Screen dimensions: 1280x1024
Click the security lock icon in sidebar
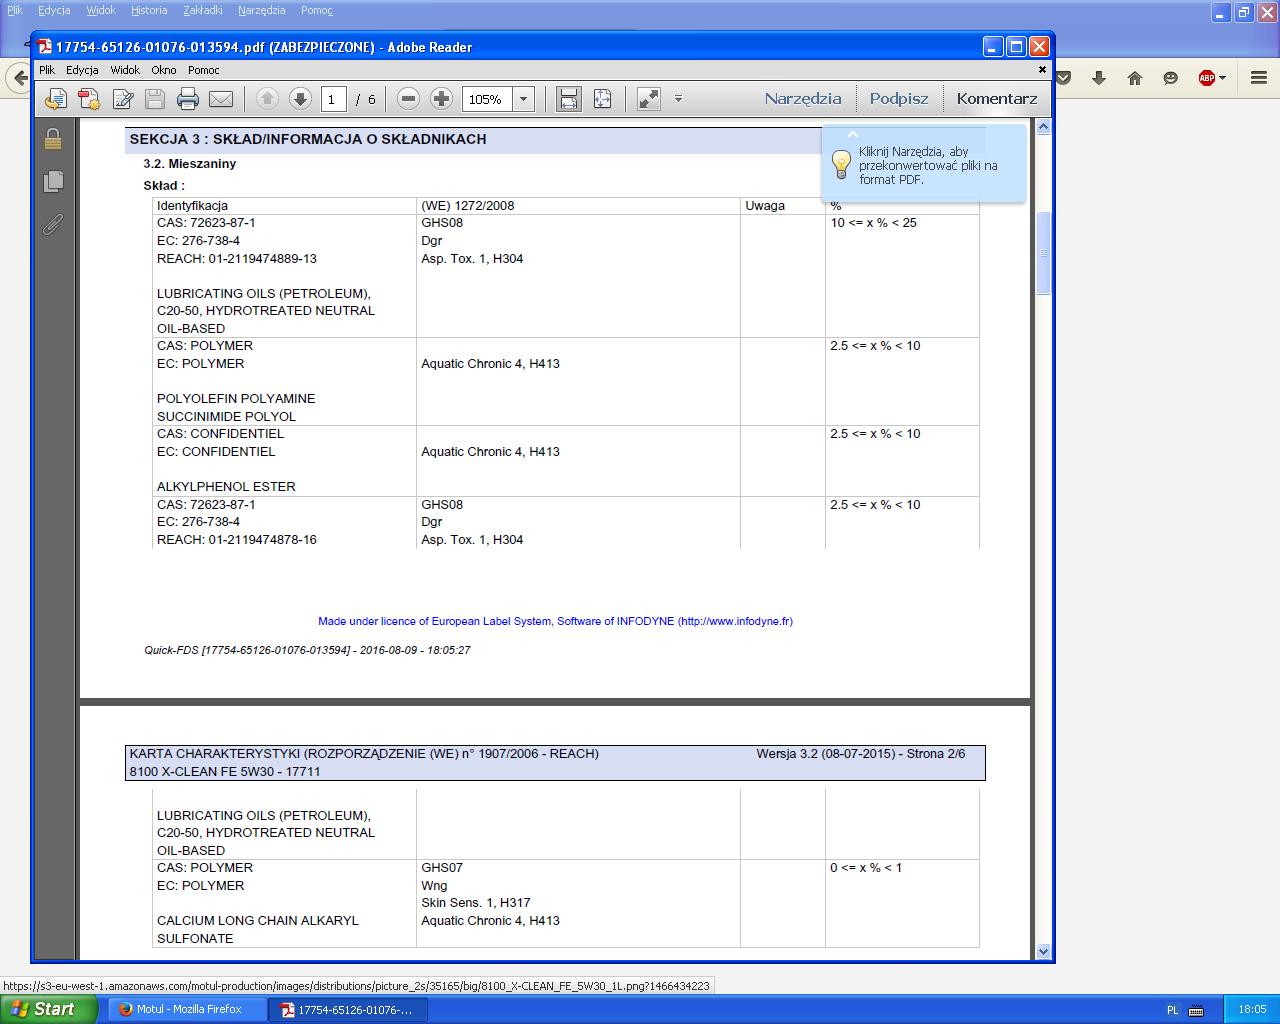coord(53,139)
